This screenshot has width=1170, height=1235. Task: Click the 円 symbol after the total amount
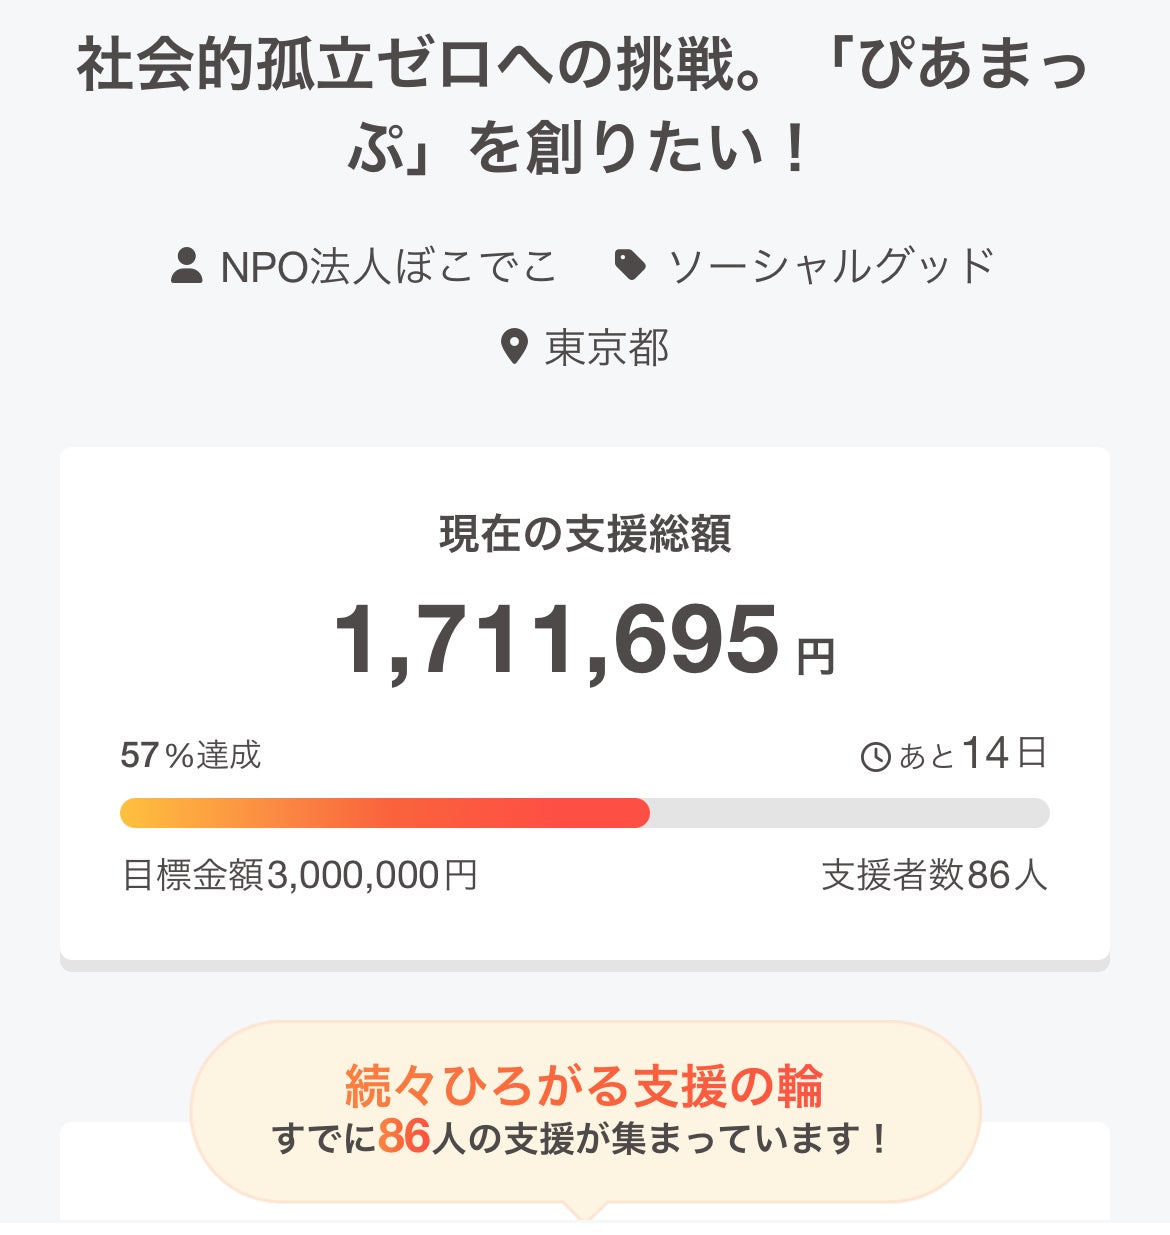point(815,657)
